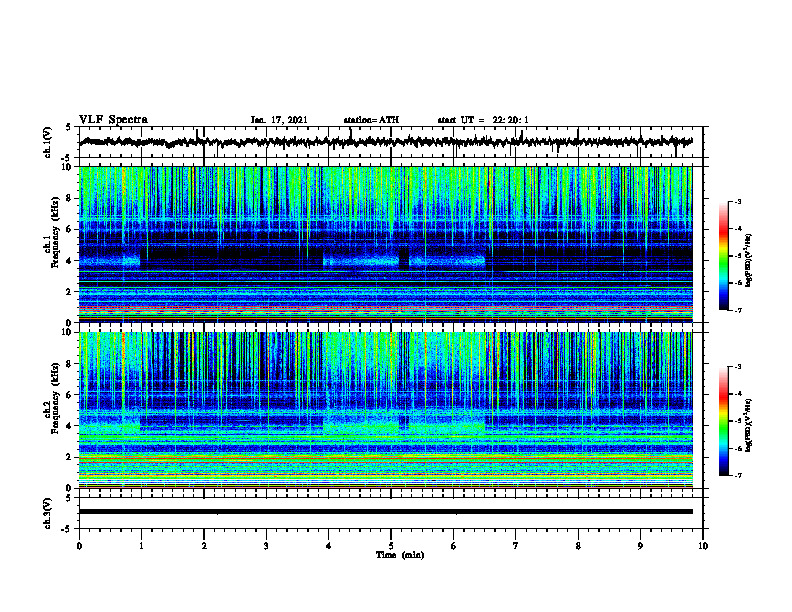Viewport: 792px width, 612px height.
Task: Click the ch.2 spectrogram plot
Action: pyautogui.click(x=385, y=410)
